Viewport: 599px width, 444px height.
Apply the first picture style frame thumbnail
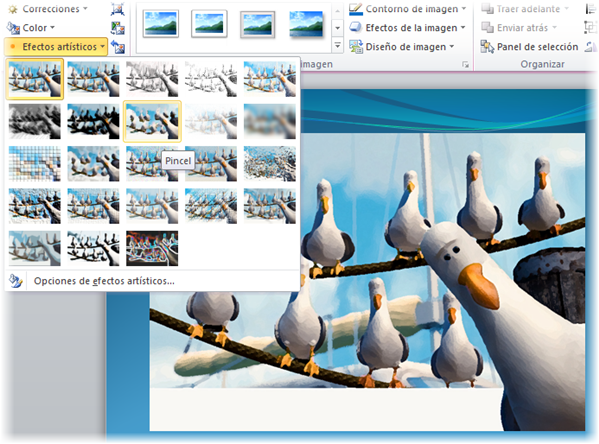[x=161, y=24]
